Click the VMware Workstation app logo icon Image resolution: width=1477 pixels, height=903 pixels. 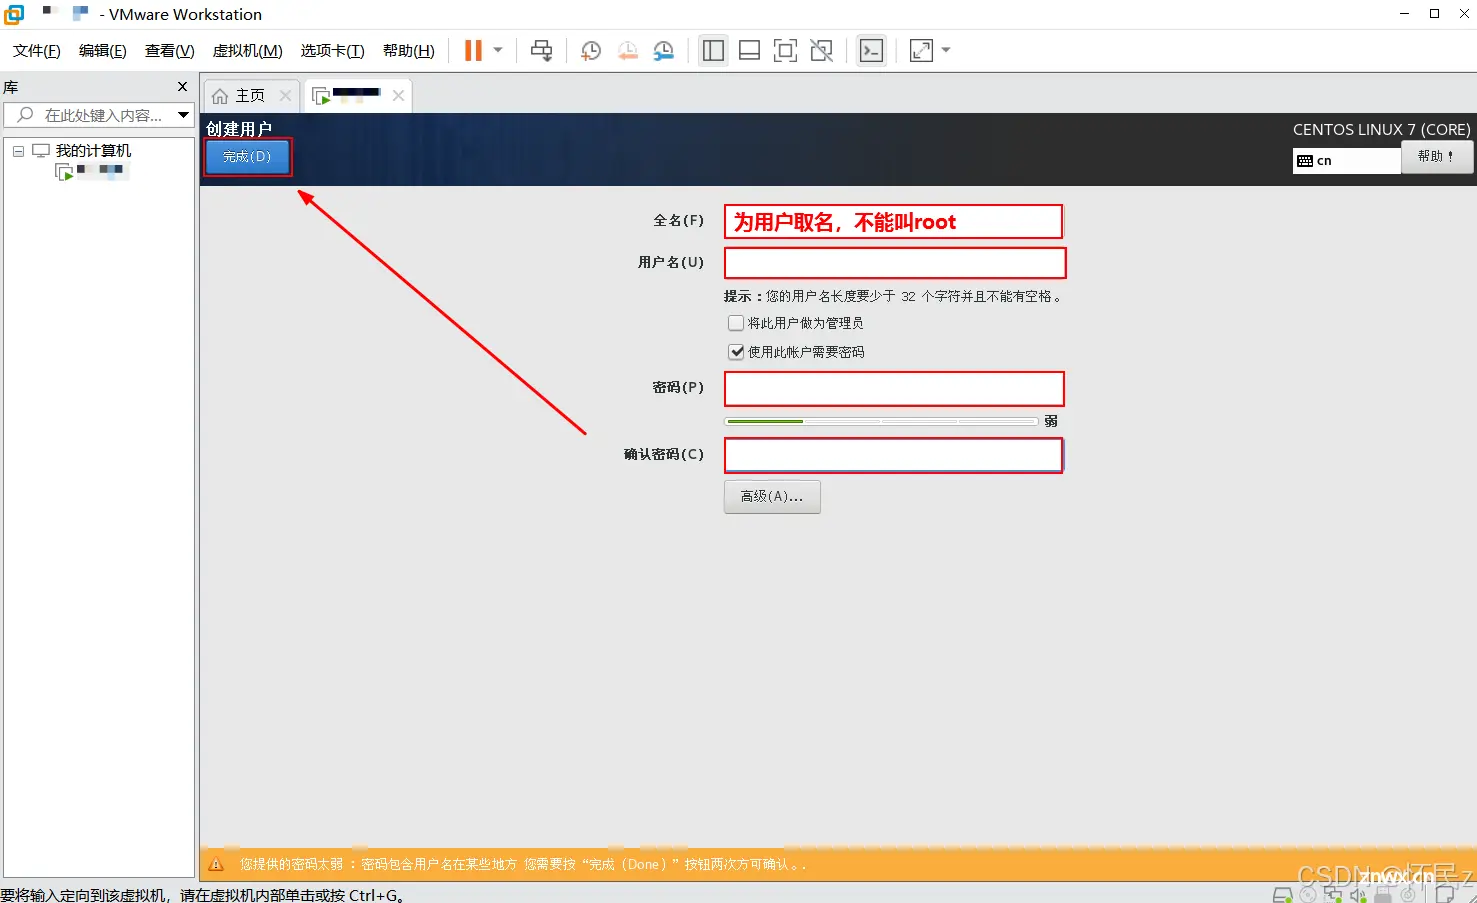(14, 14)
